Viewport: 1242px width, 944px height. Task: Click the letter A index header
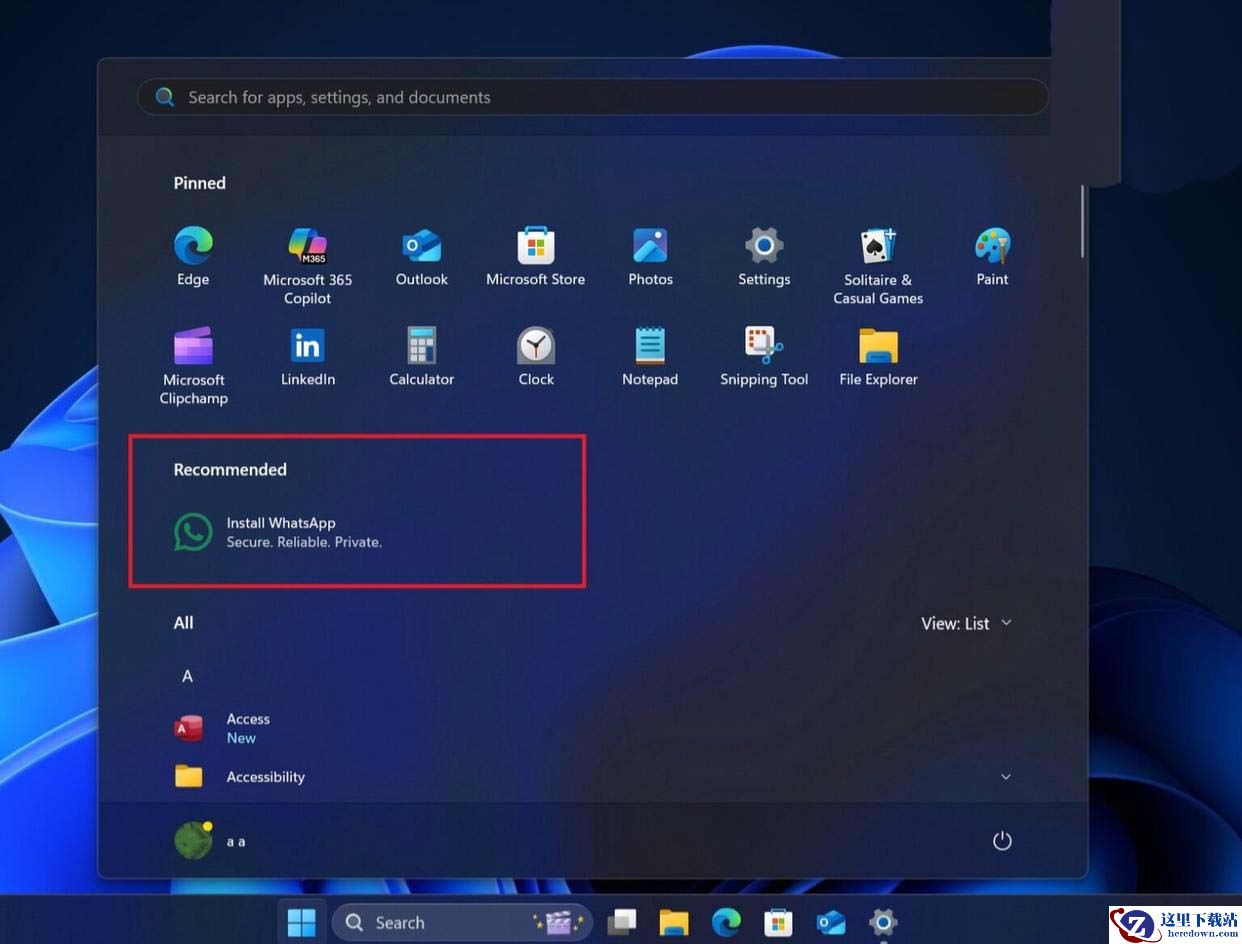tap(187, 677)
